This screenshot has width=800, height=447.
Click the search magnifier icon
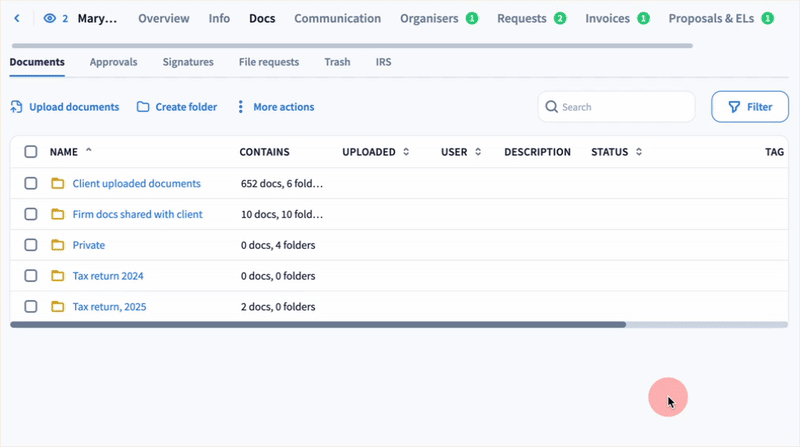tap(551, 107)
